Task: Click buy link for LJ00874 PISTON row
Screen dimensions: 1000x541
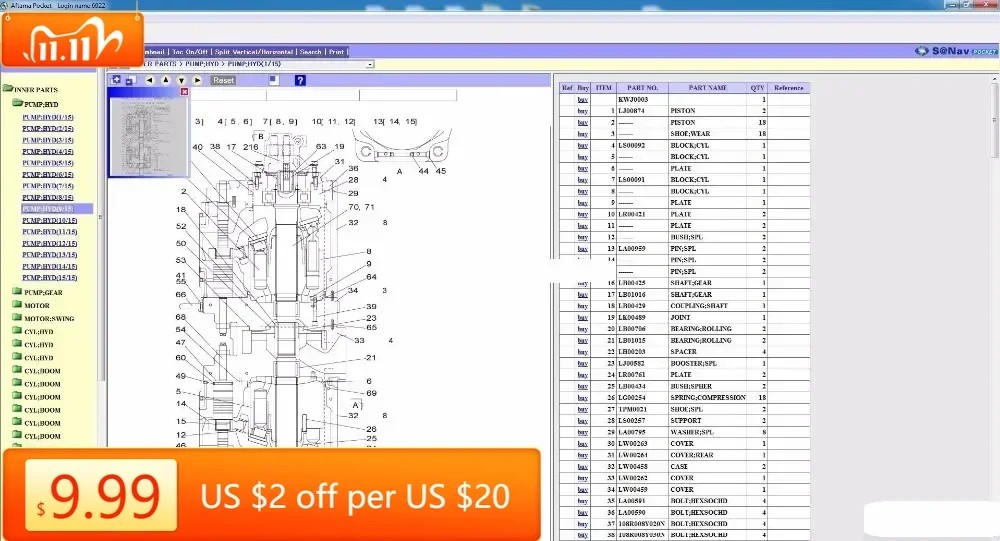Action: tap(583, 111)
